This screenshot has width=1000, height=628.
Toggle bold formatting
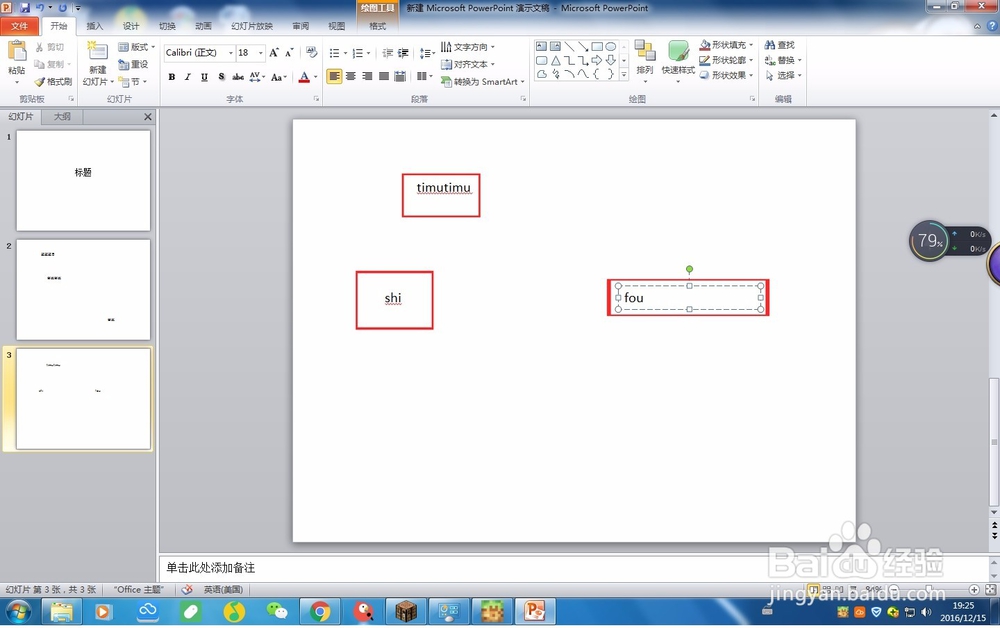point(172,76)
